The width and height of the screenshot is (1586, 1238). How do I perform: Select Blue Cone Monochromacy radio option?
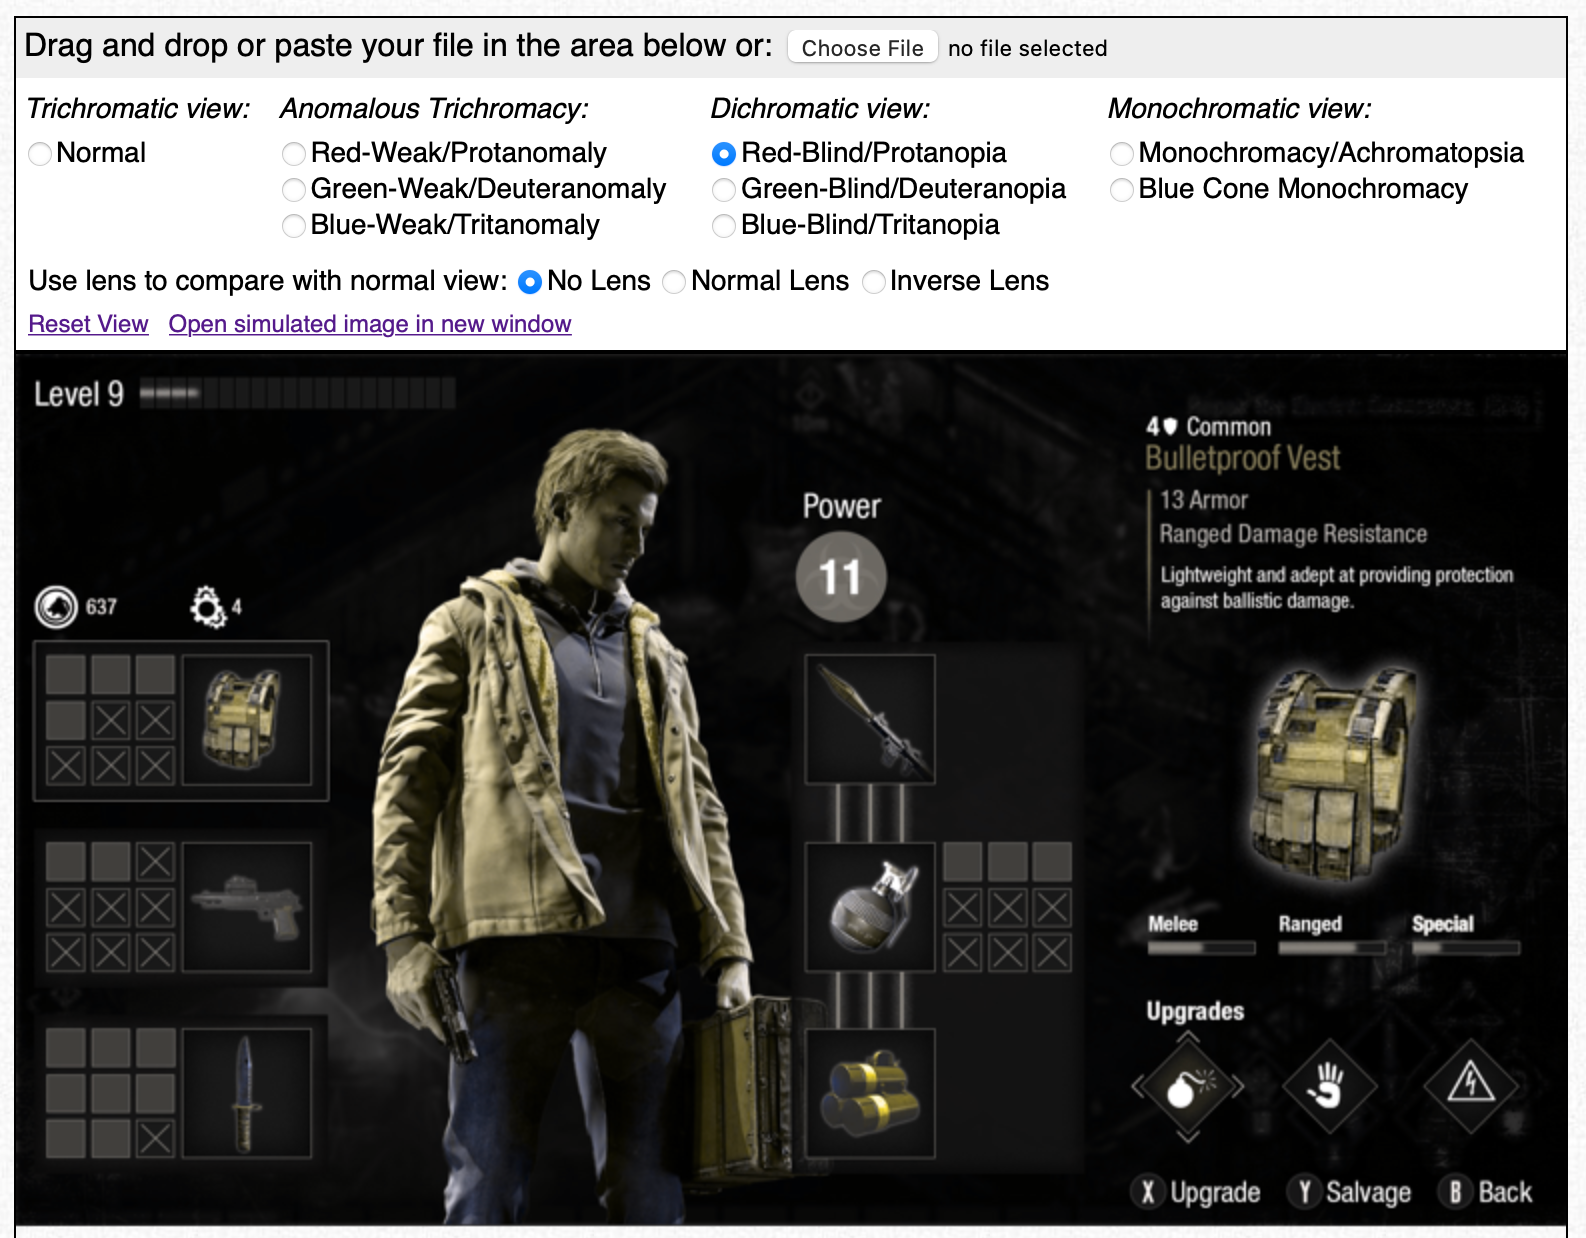pos(1122,190)
